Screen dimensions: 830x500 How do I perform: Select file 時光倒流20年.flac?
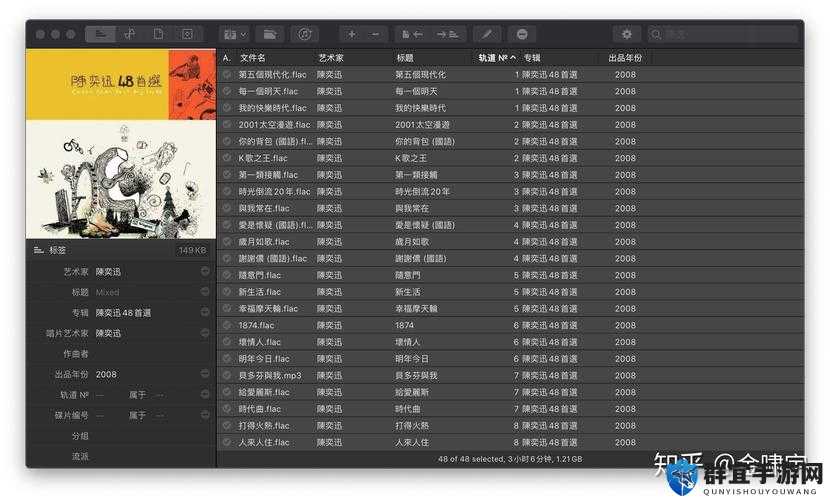[x=274, y=192]
